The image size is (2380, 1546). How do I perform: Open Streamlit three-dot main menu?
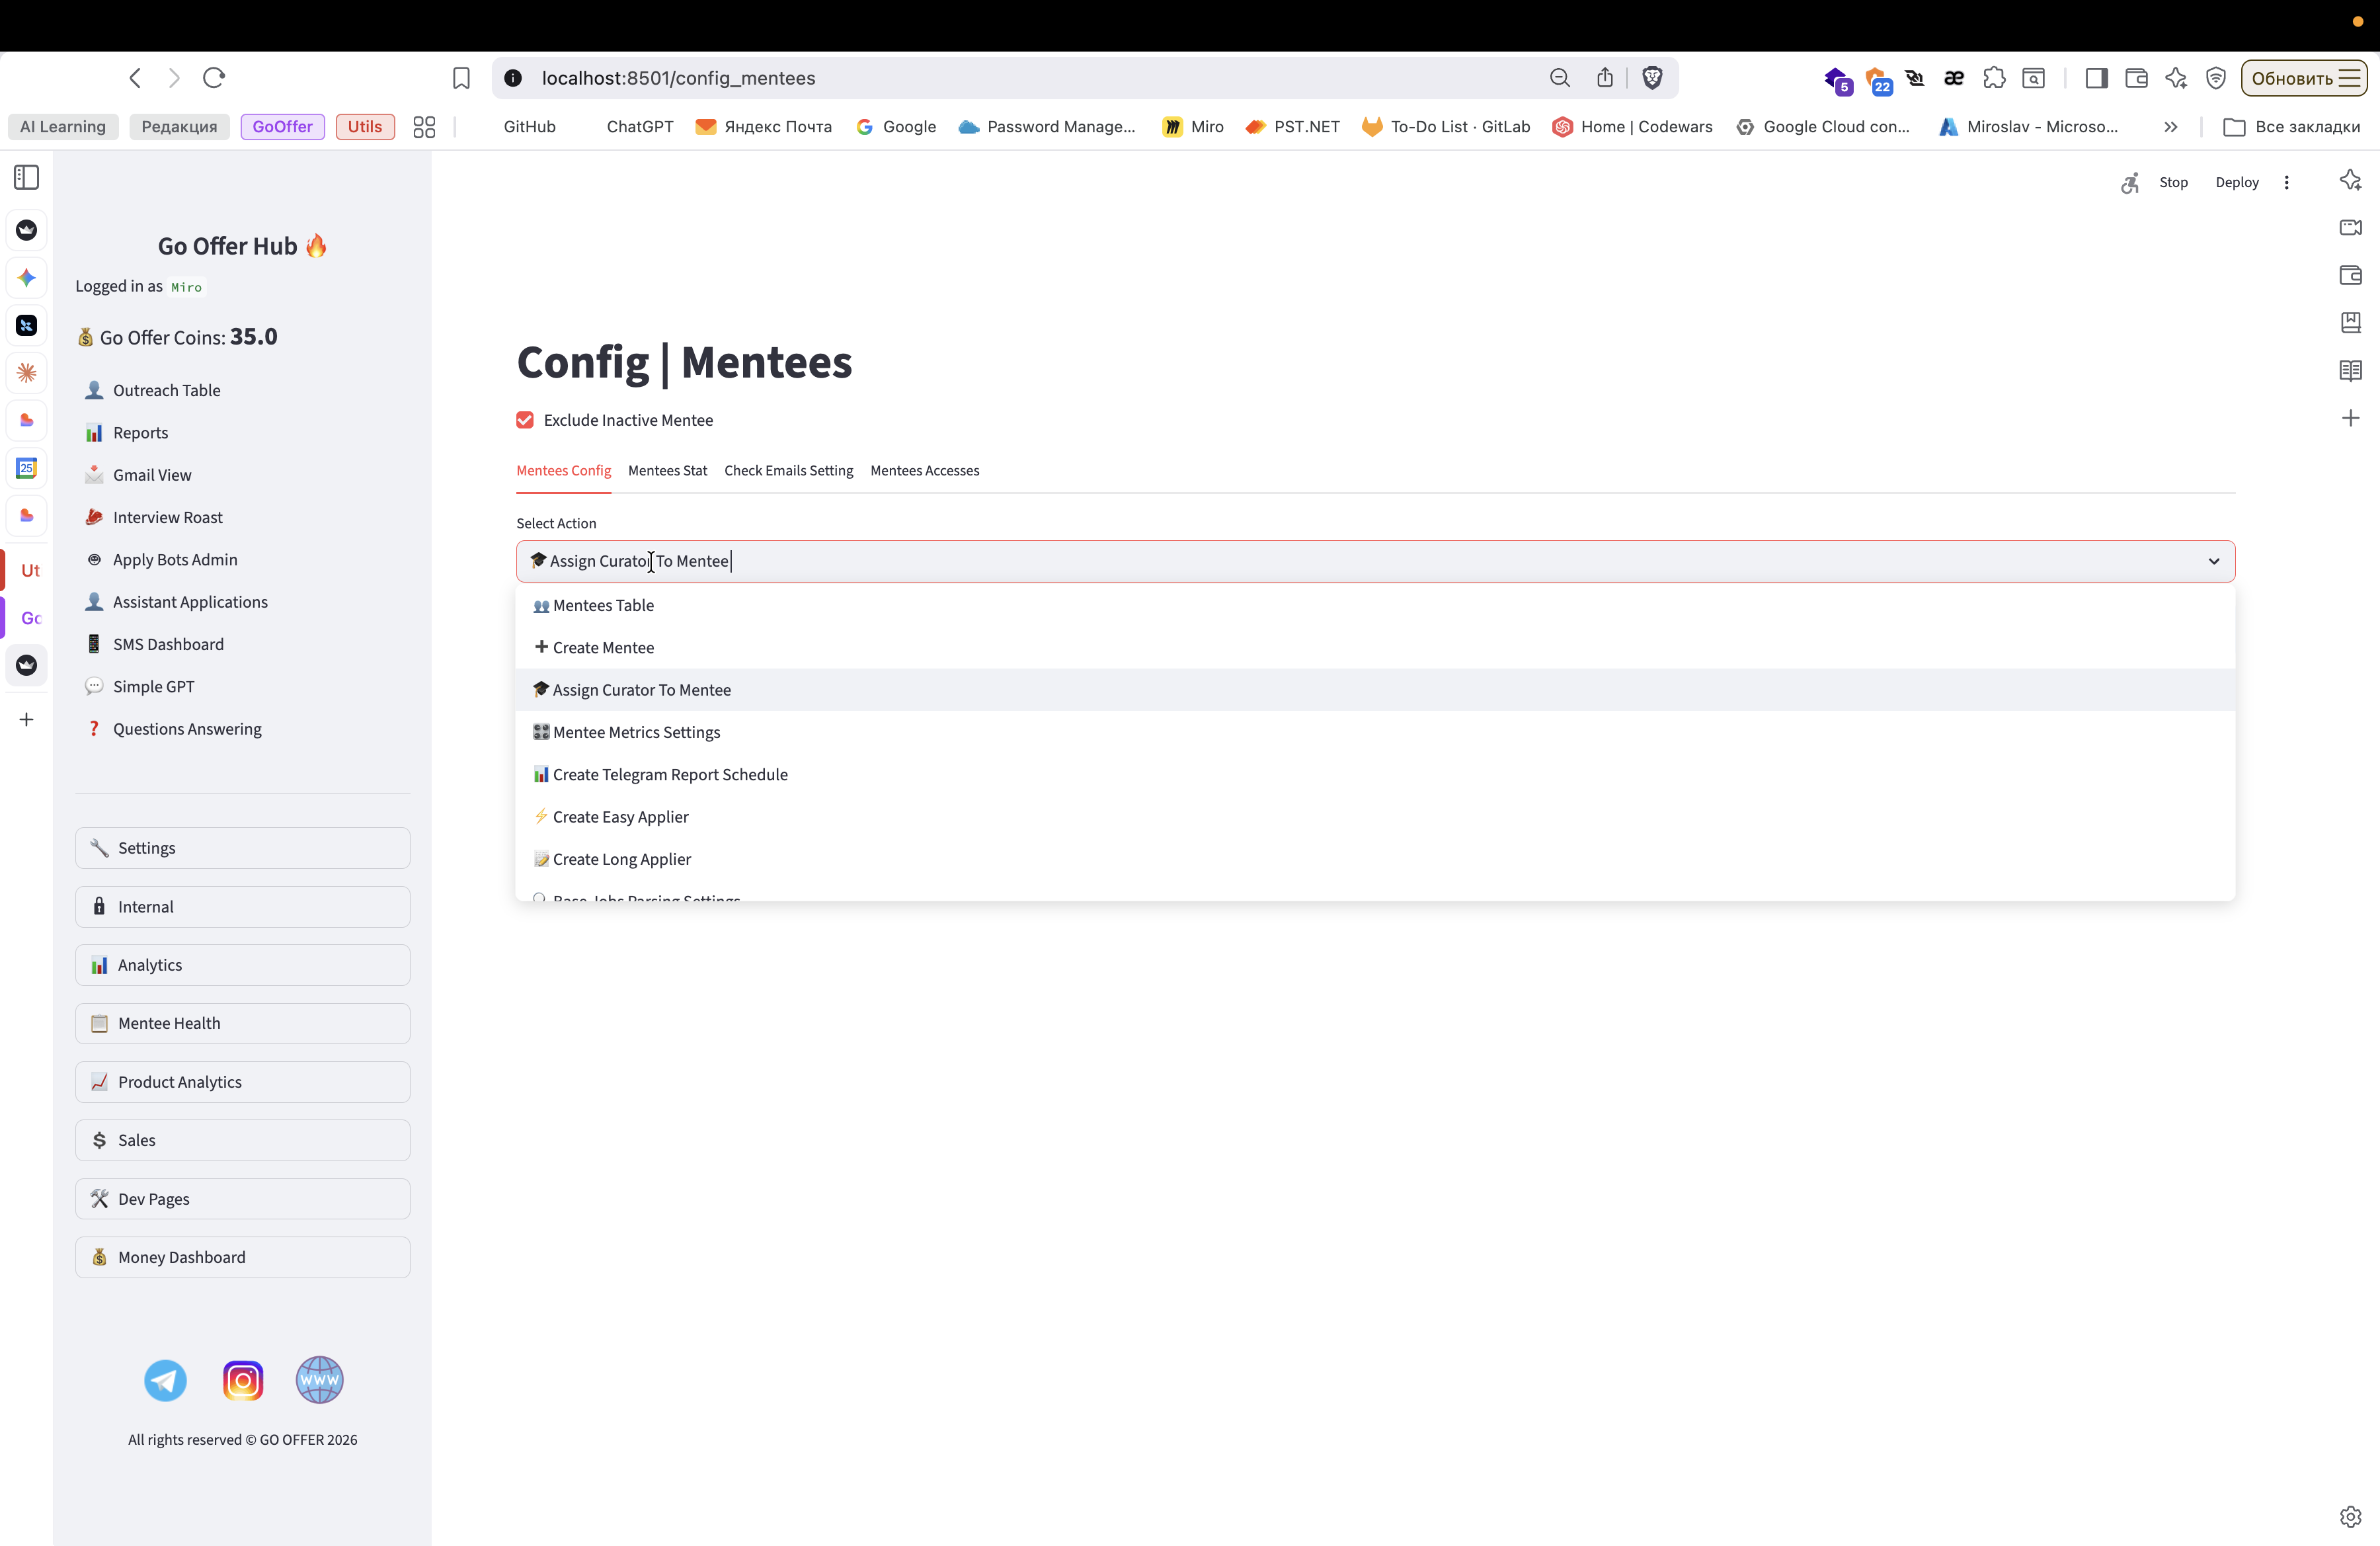(2286, 182)
